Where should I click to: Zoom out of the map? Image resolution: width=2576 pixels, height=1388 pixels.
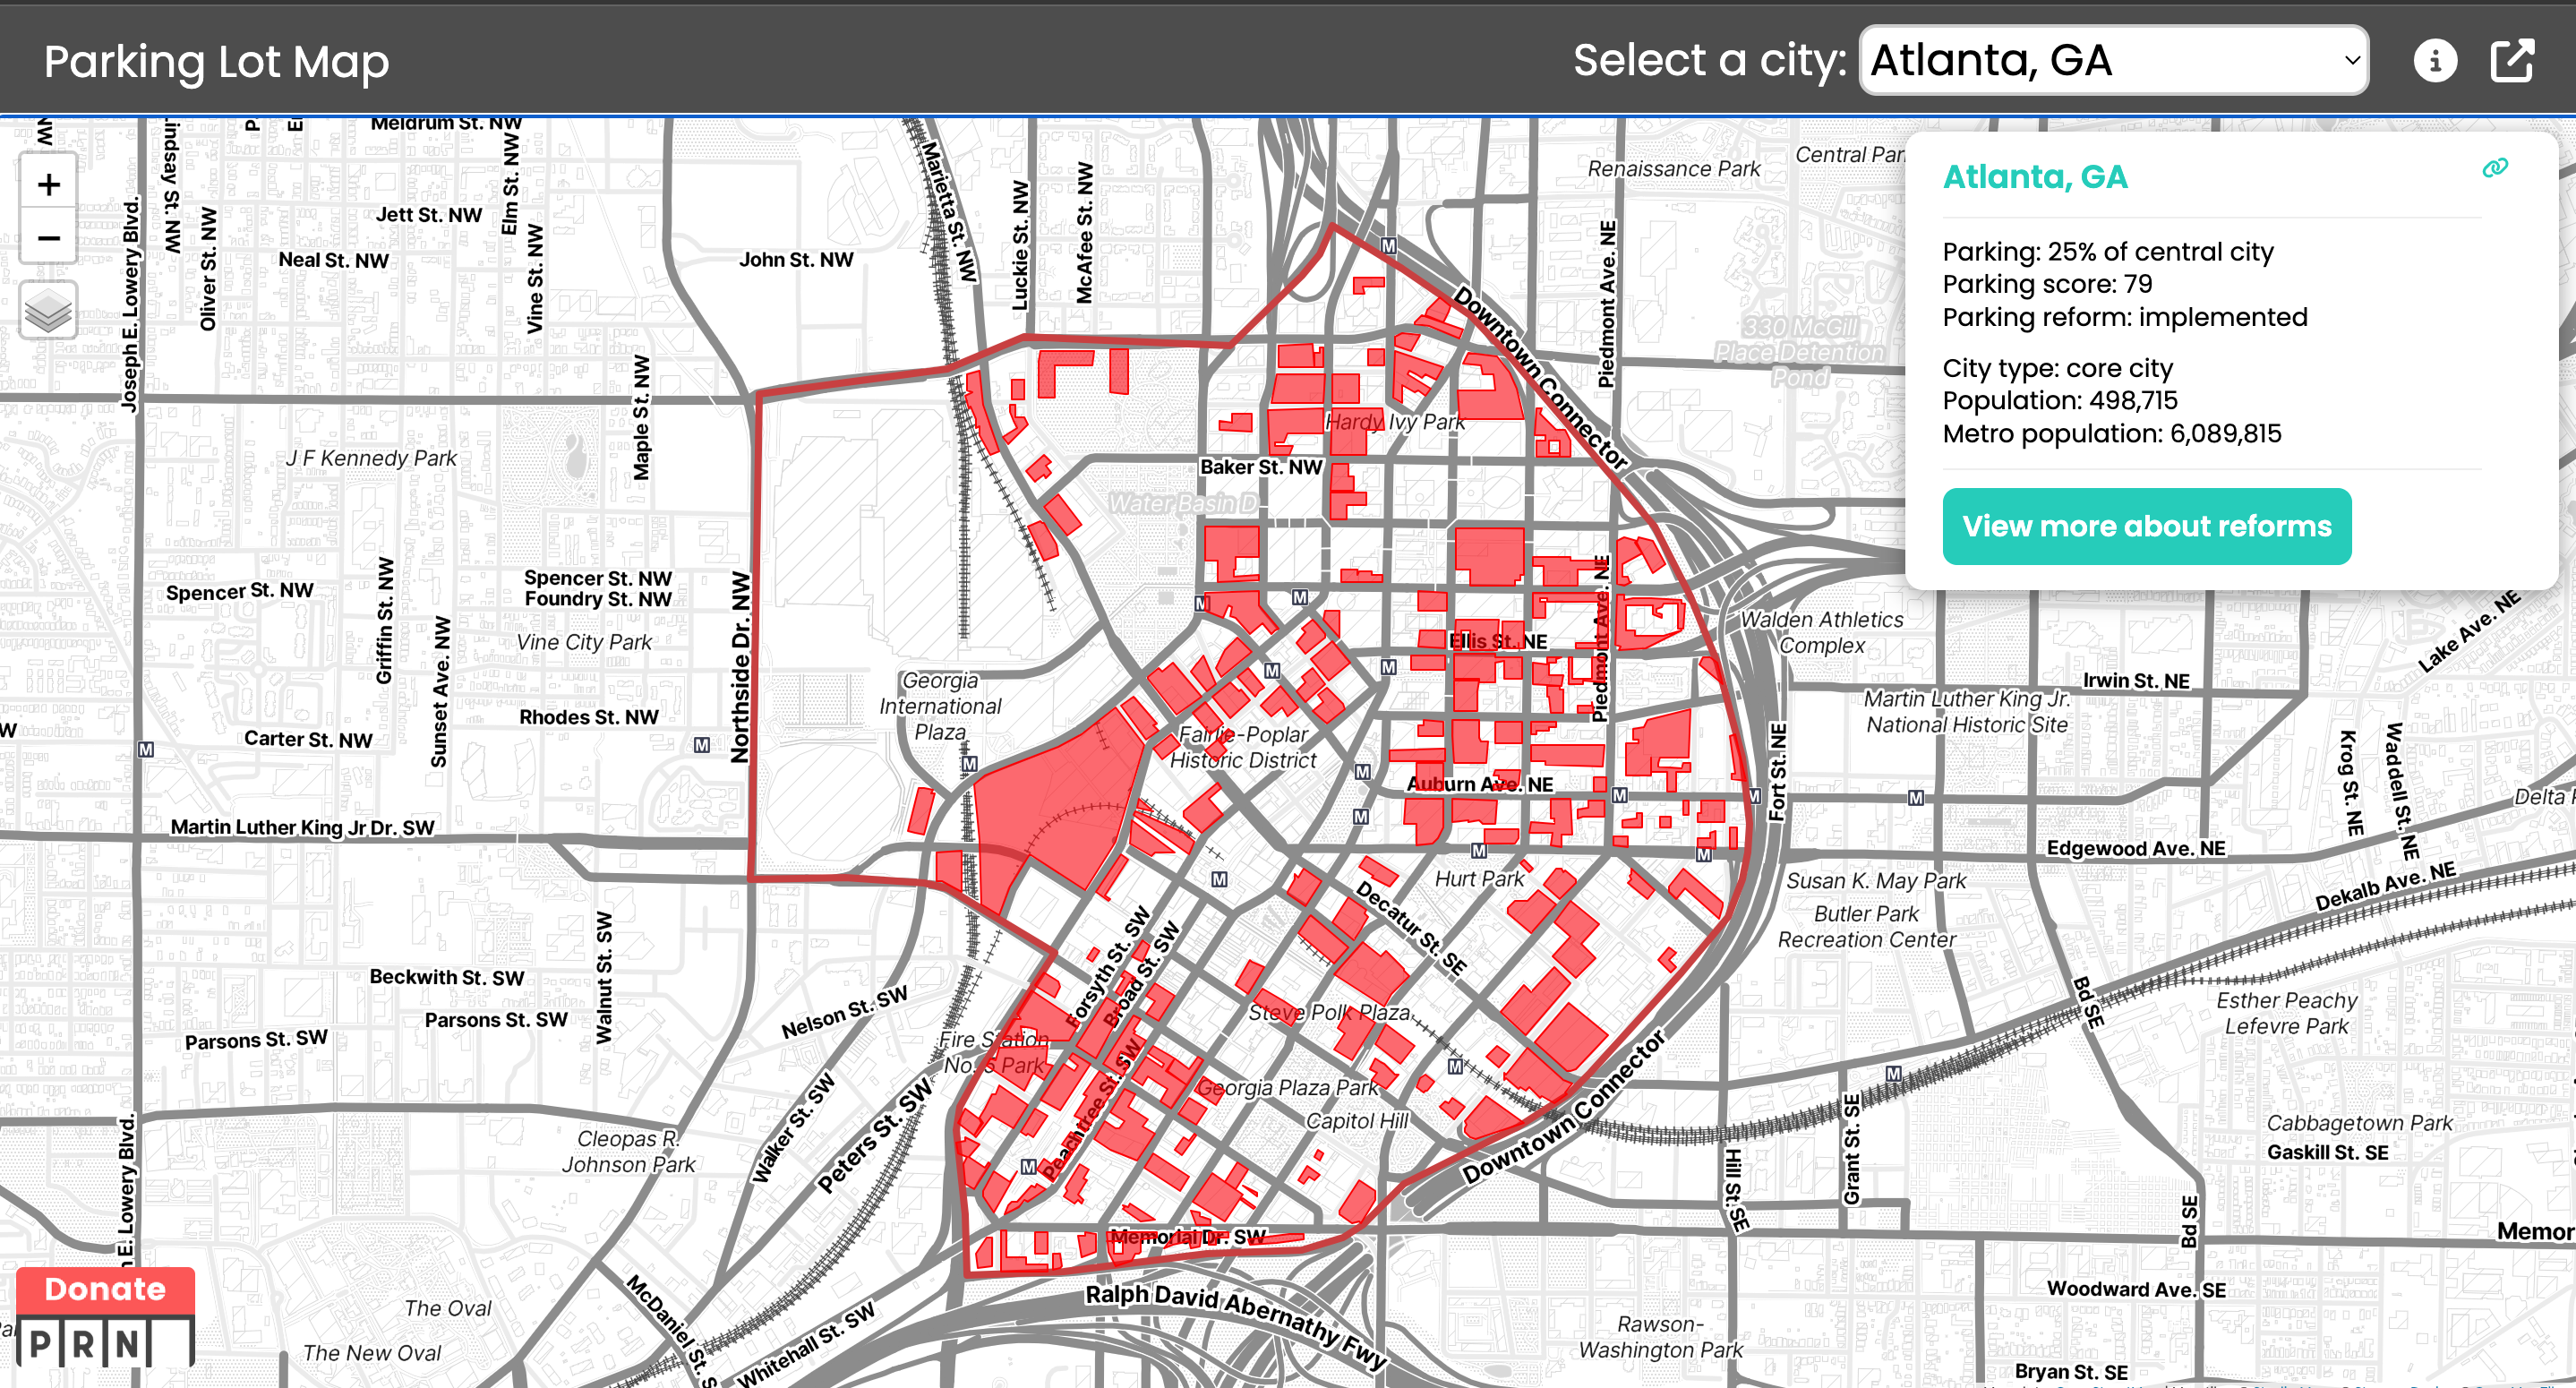click(x=48, y=238)
